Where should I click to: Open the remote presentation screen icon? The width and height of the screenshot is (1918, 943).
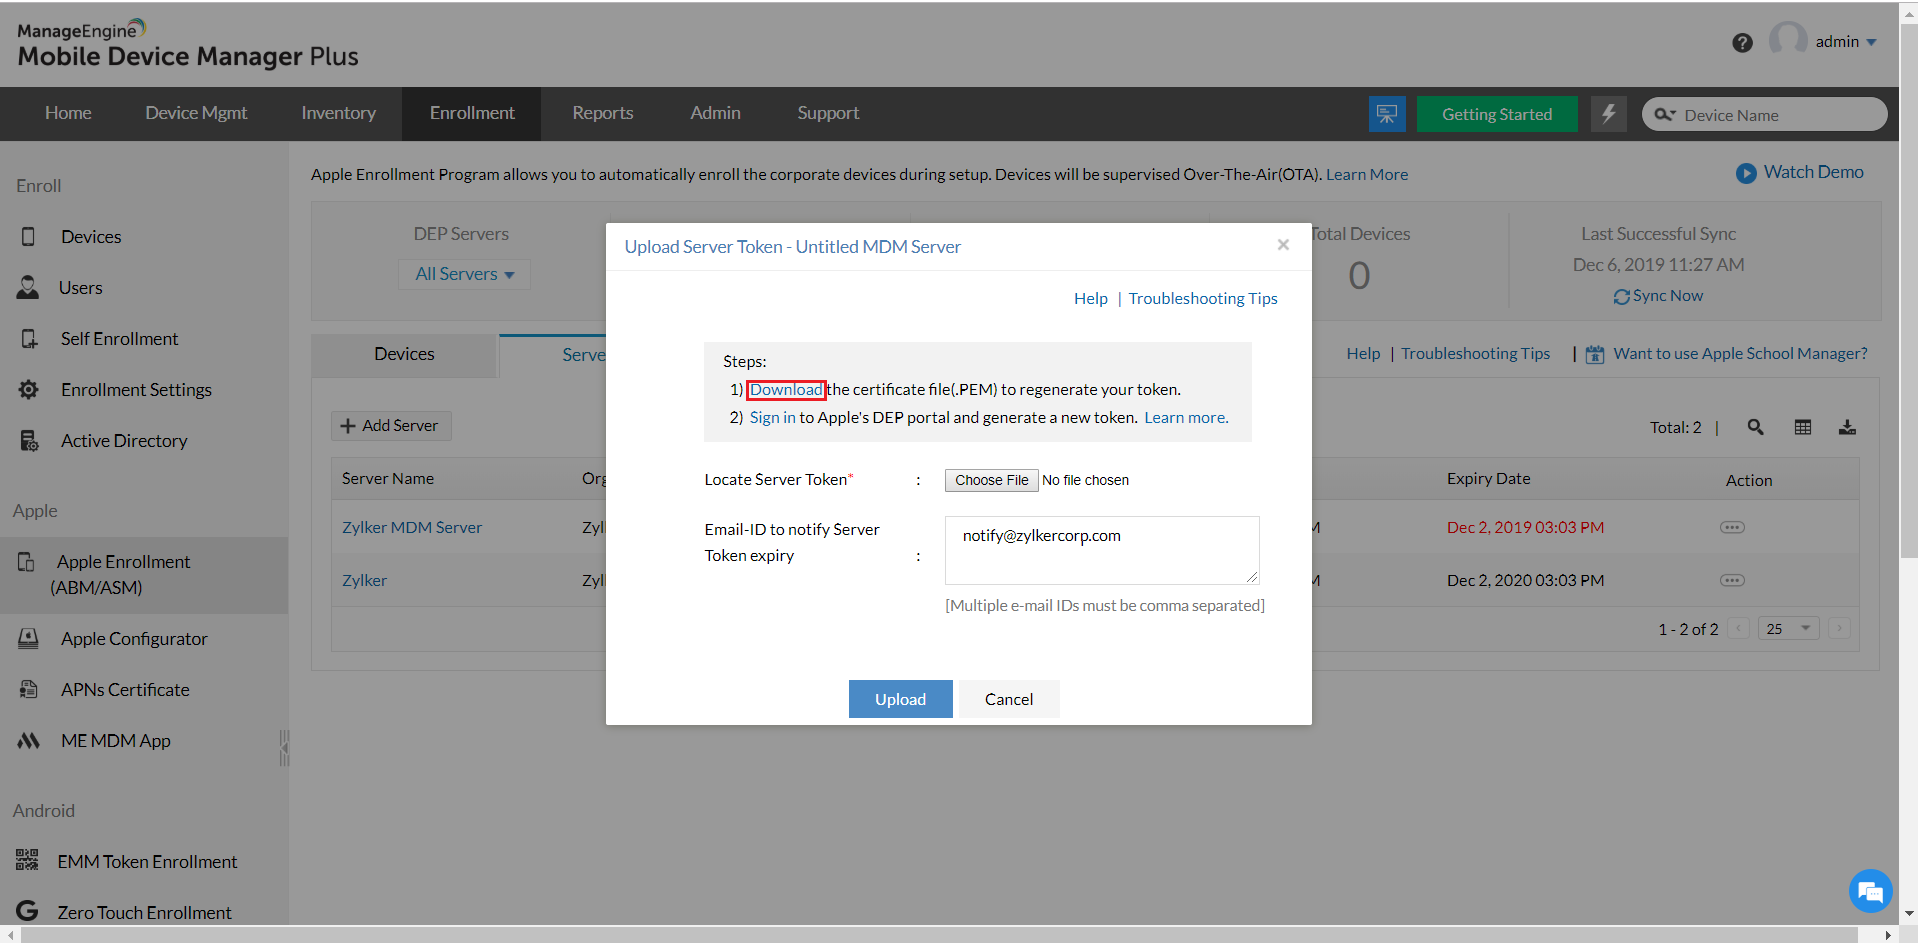pos(1387,114)
